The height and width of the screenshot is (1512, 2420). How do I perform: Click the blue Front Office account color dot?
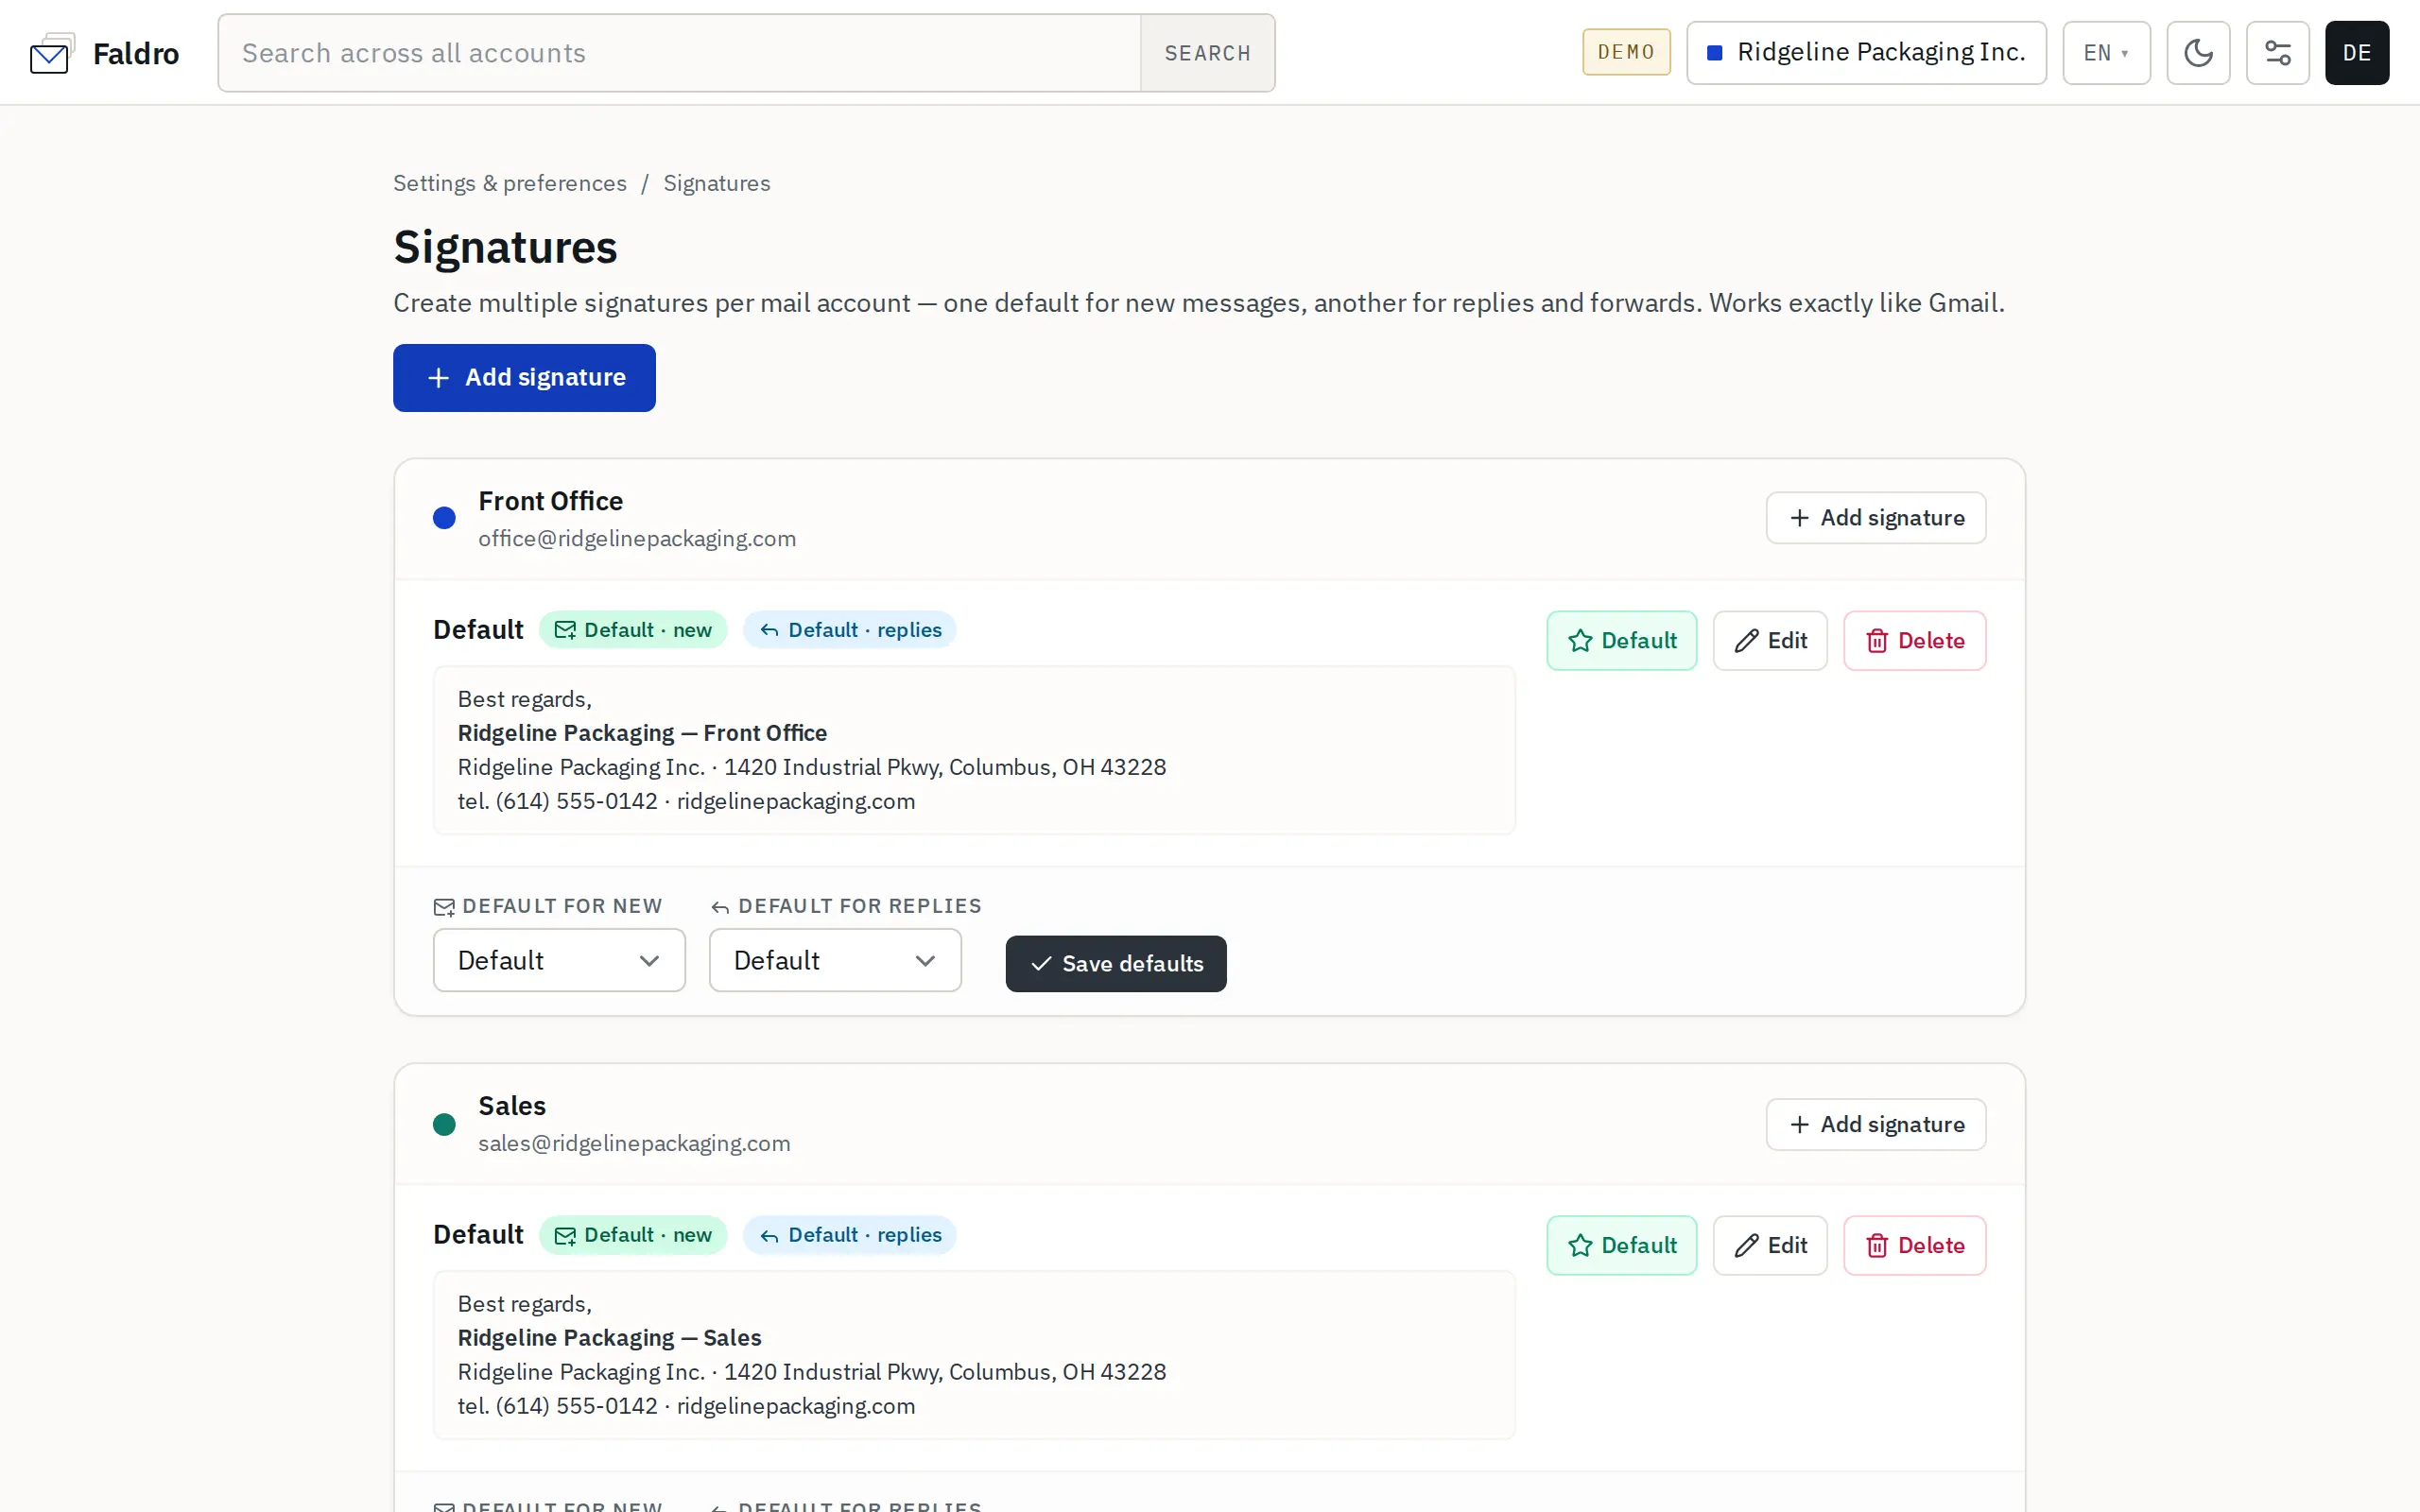(x=444, y=518)
